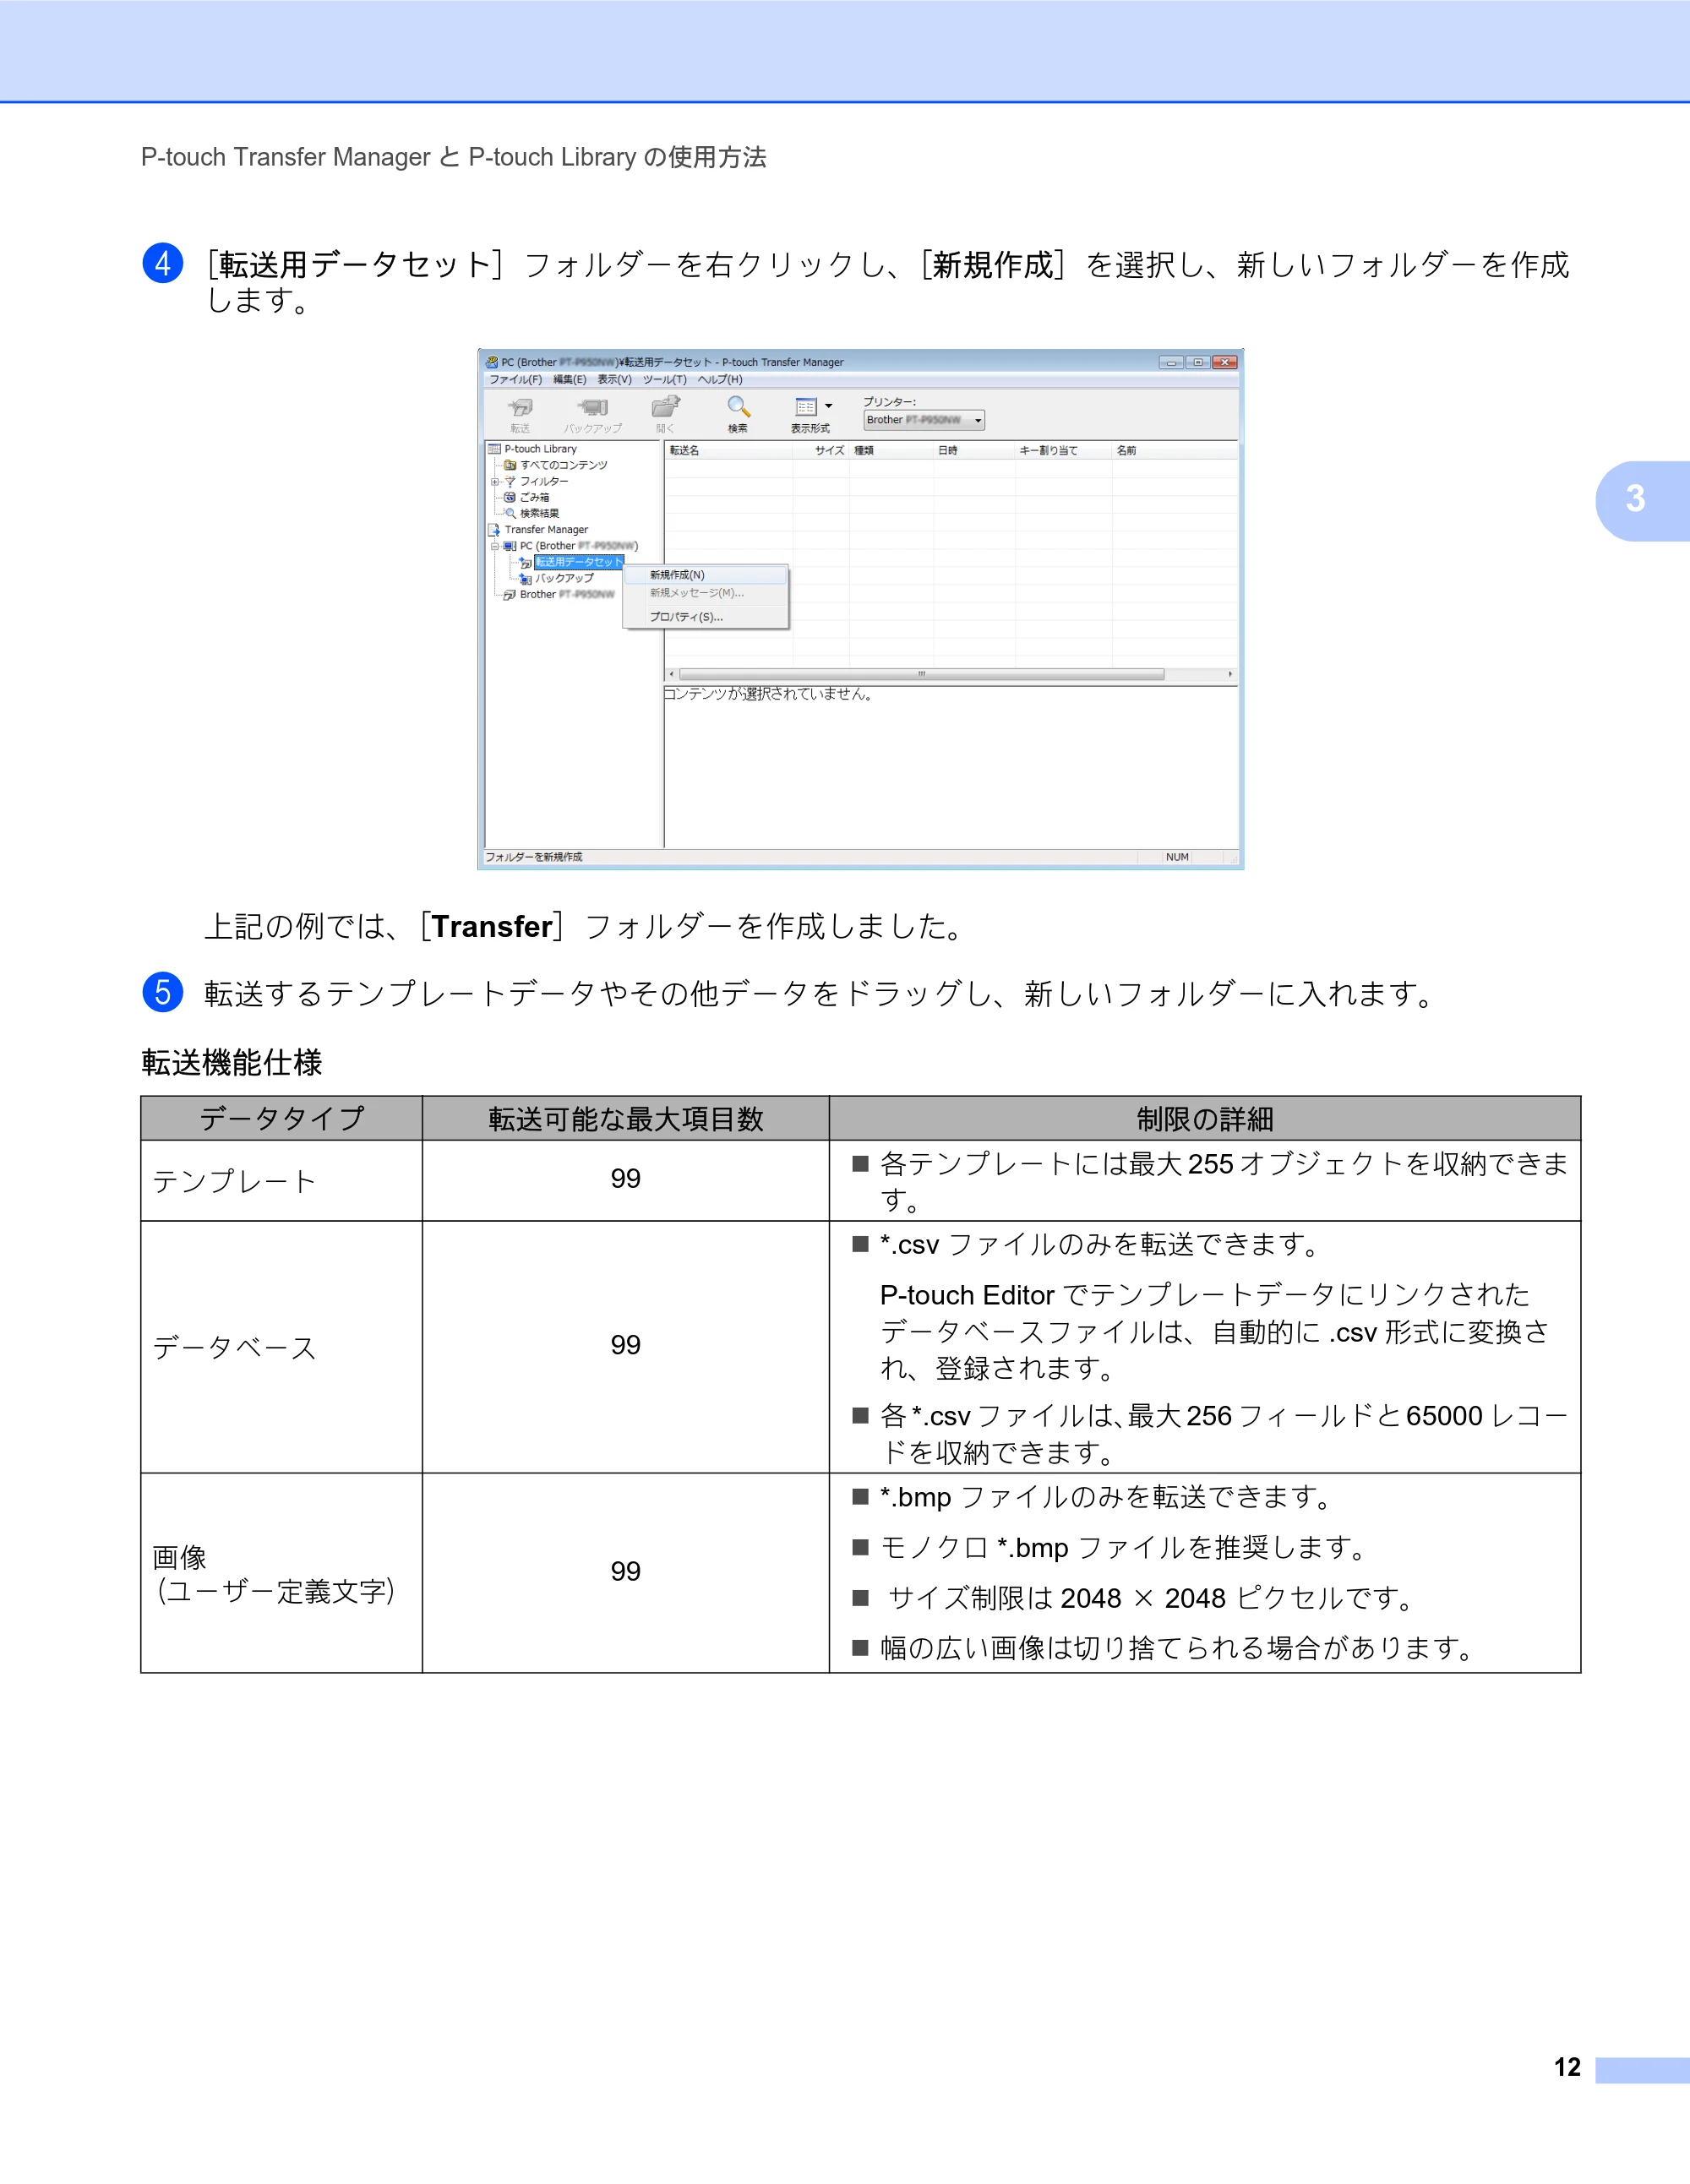
Task: Open the ファイル(F) menu
Action: coord(515,380)
